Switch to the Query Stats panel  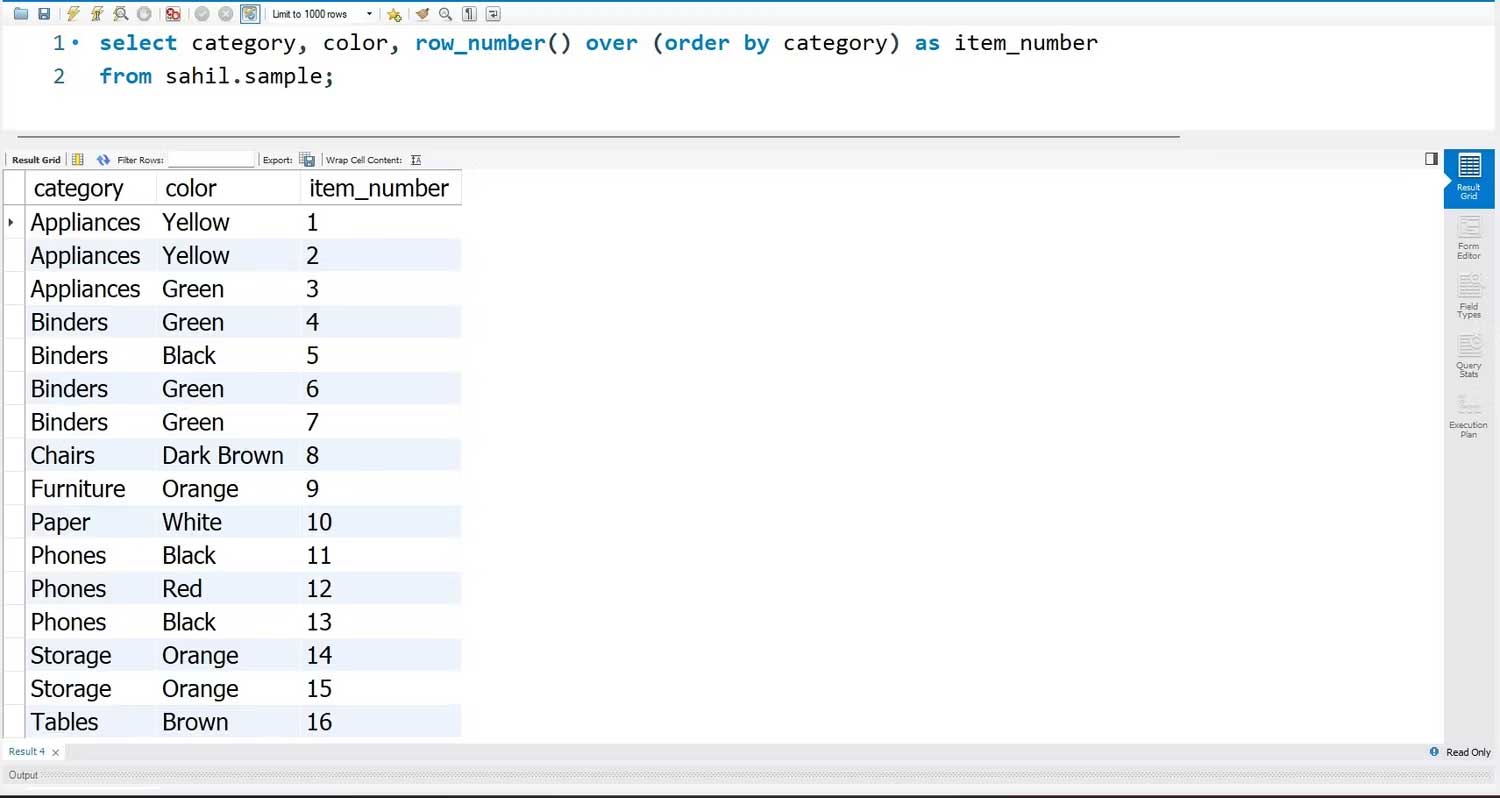point(1468,358)
